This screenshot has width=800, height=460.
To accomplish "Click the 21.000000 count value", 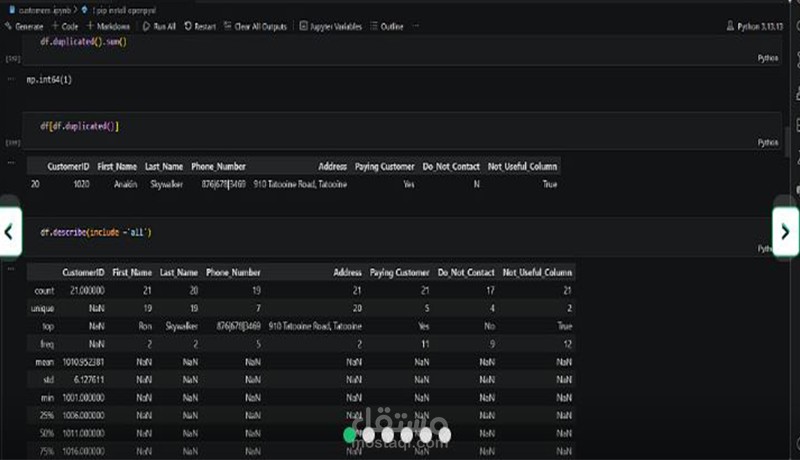I will click(x=87, y=291).
